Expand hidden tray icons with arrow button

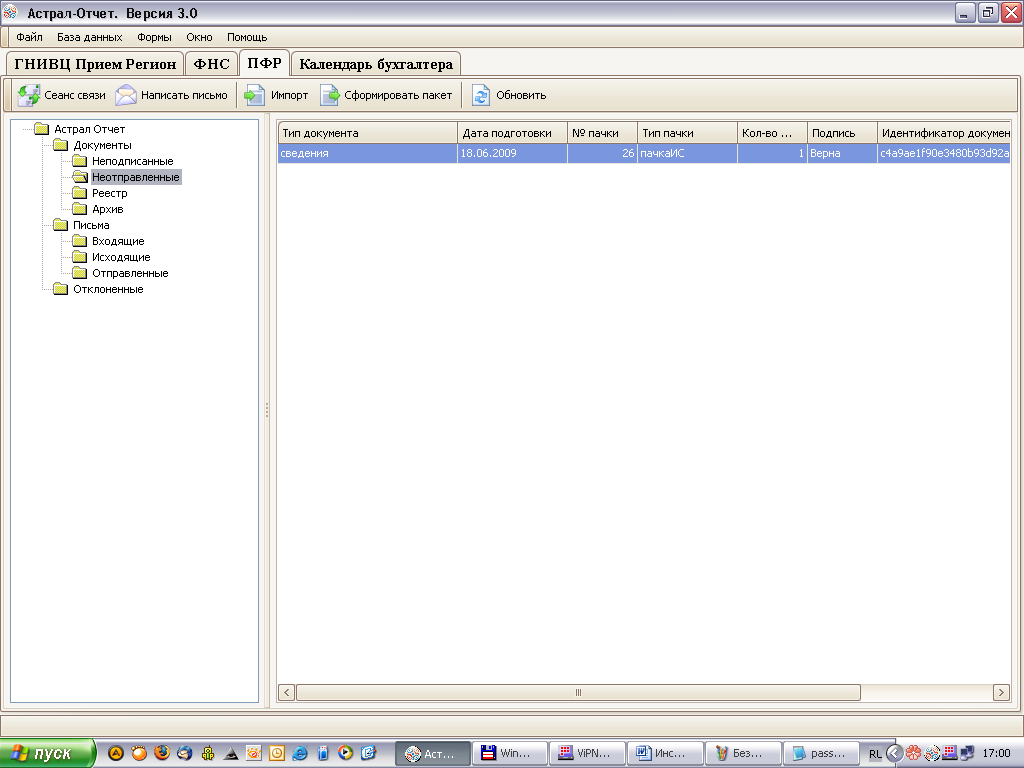tap(894, 753)
